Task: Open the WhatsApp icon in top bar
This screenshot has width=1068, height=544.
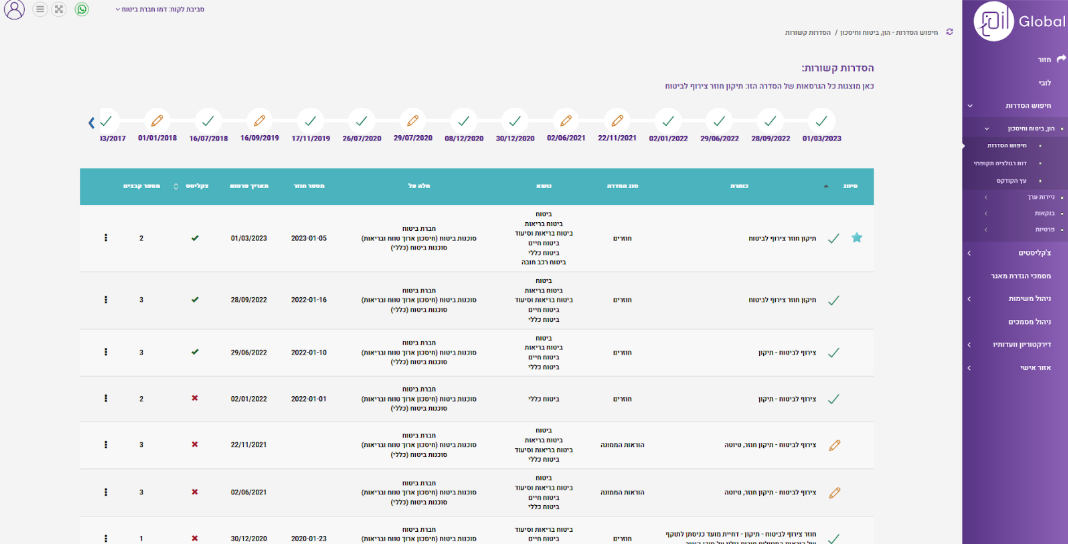Action: pos(82,9)
